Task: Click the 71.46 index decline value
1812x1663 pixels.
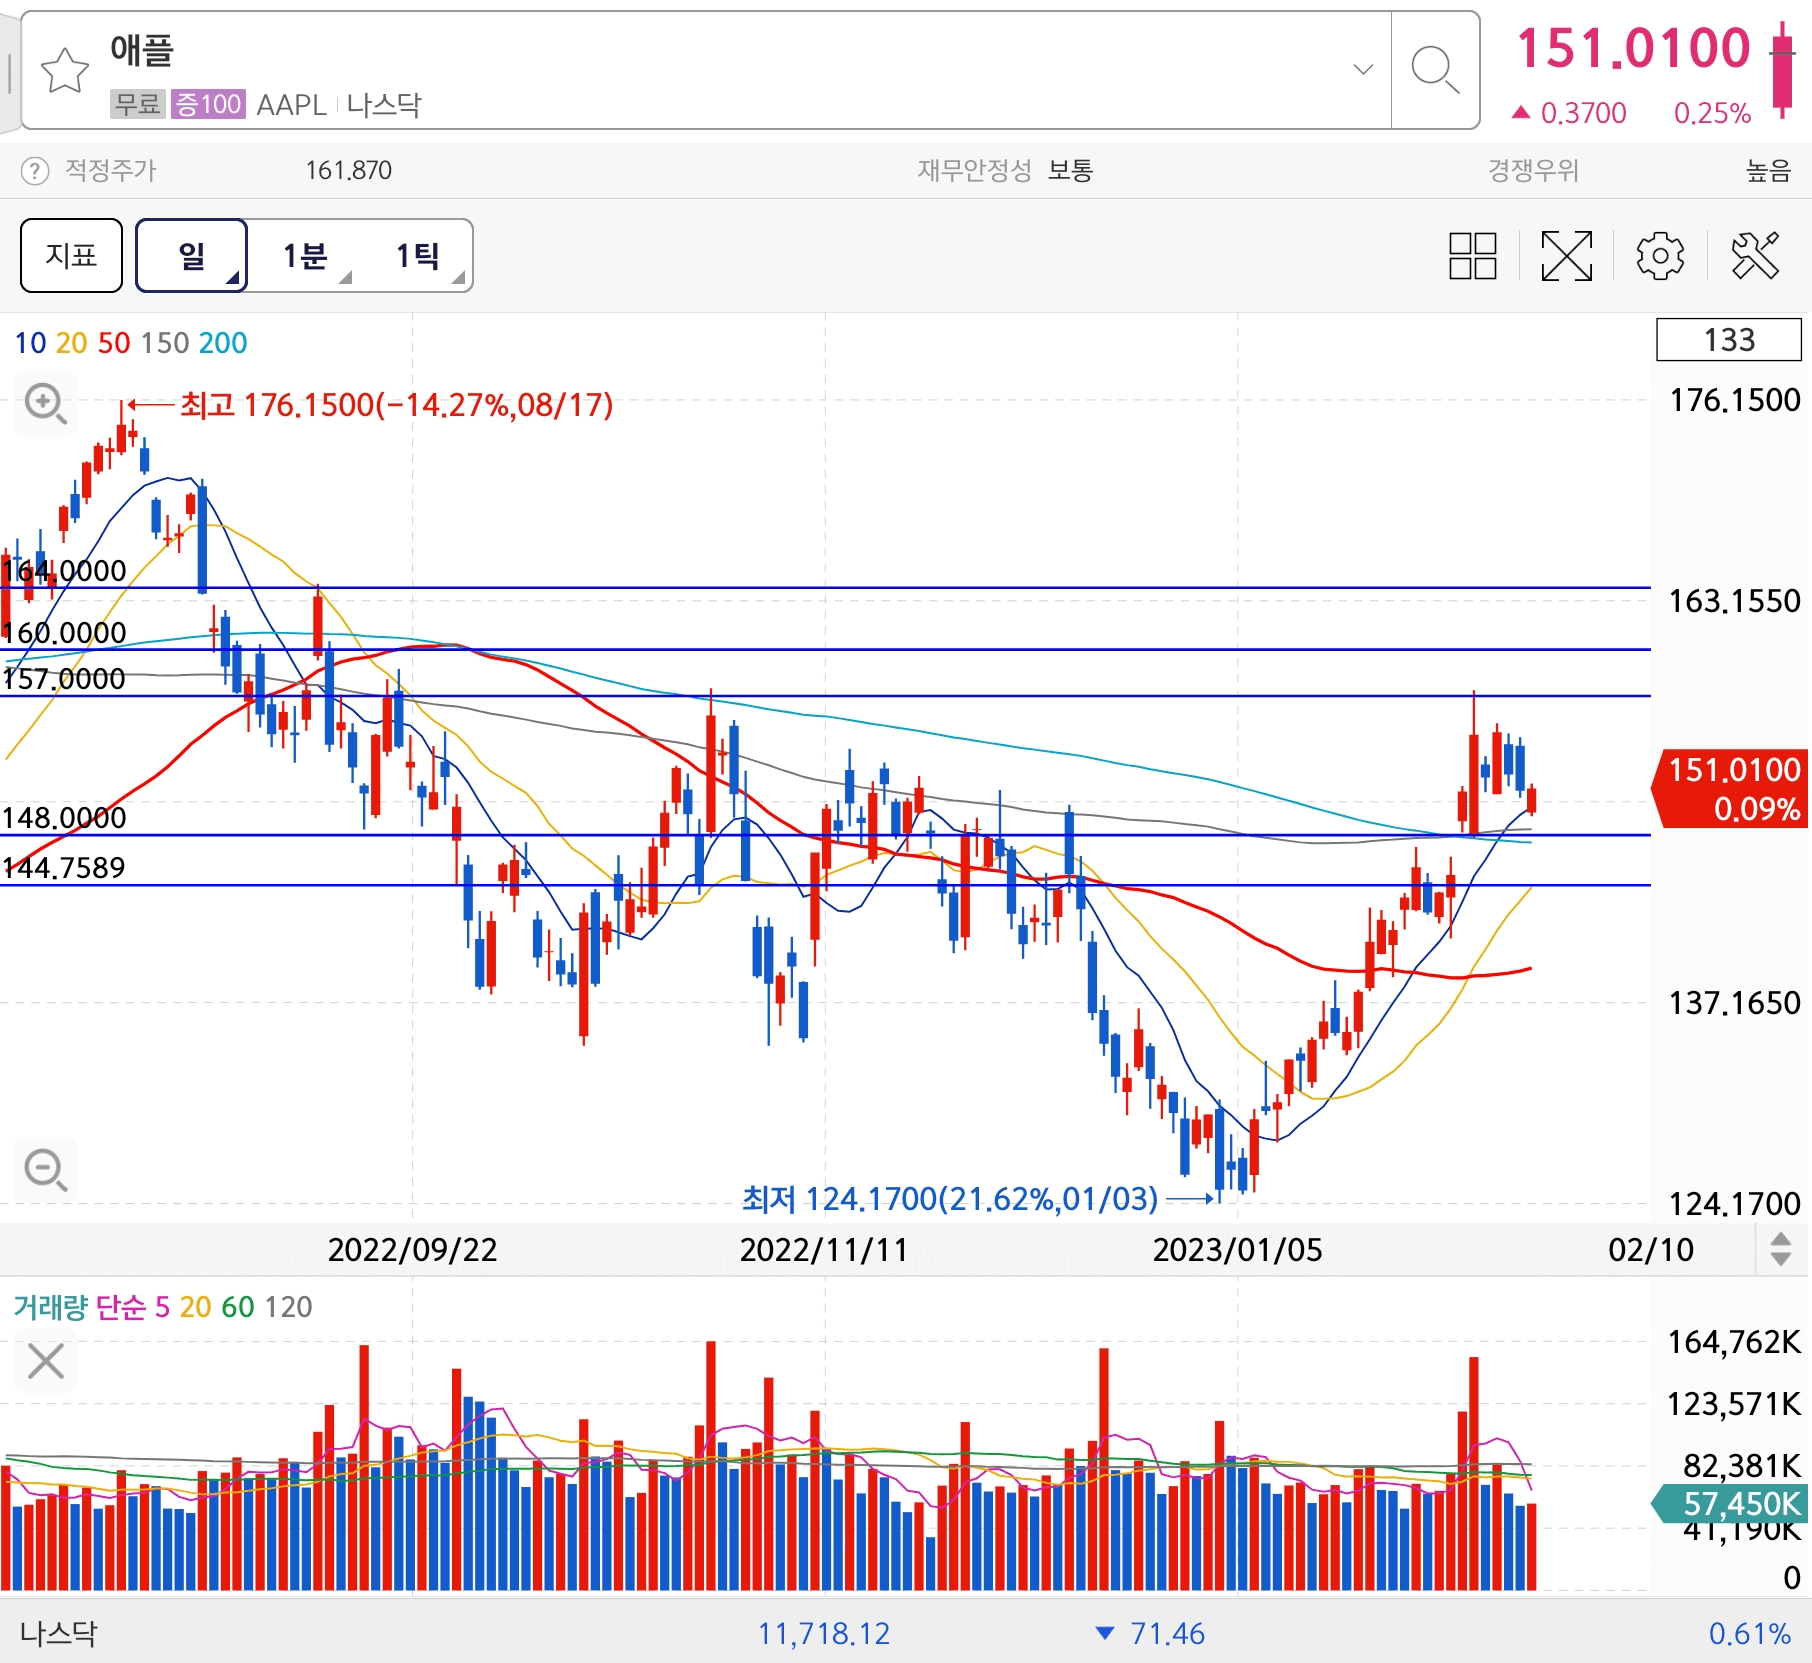Action: coord(1167,1633)
